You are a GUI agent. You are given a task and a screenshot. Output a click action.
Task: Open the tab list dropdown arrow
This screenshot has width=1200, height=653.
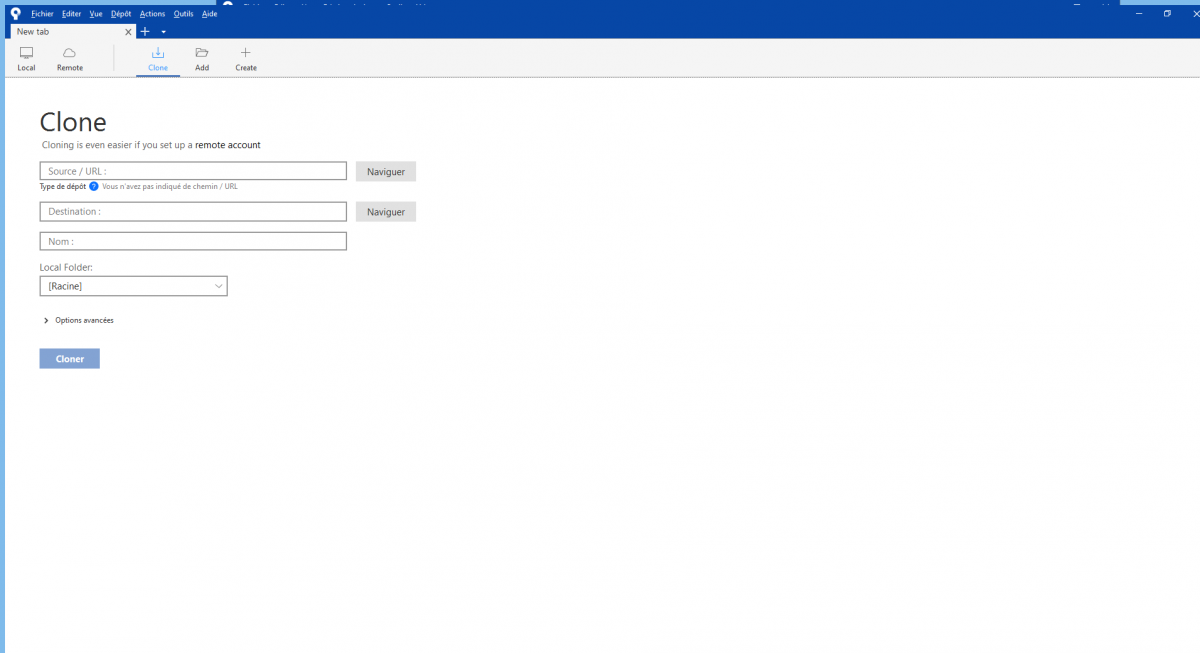point(164,32)
